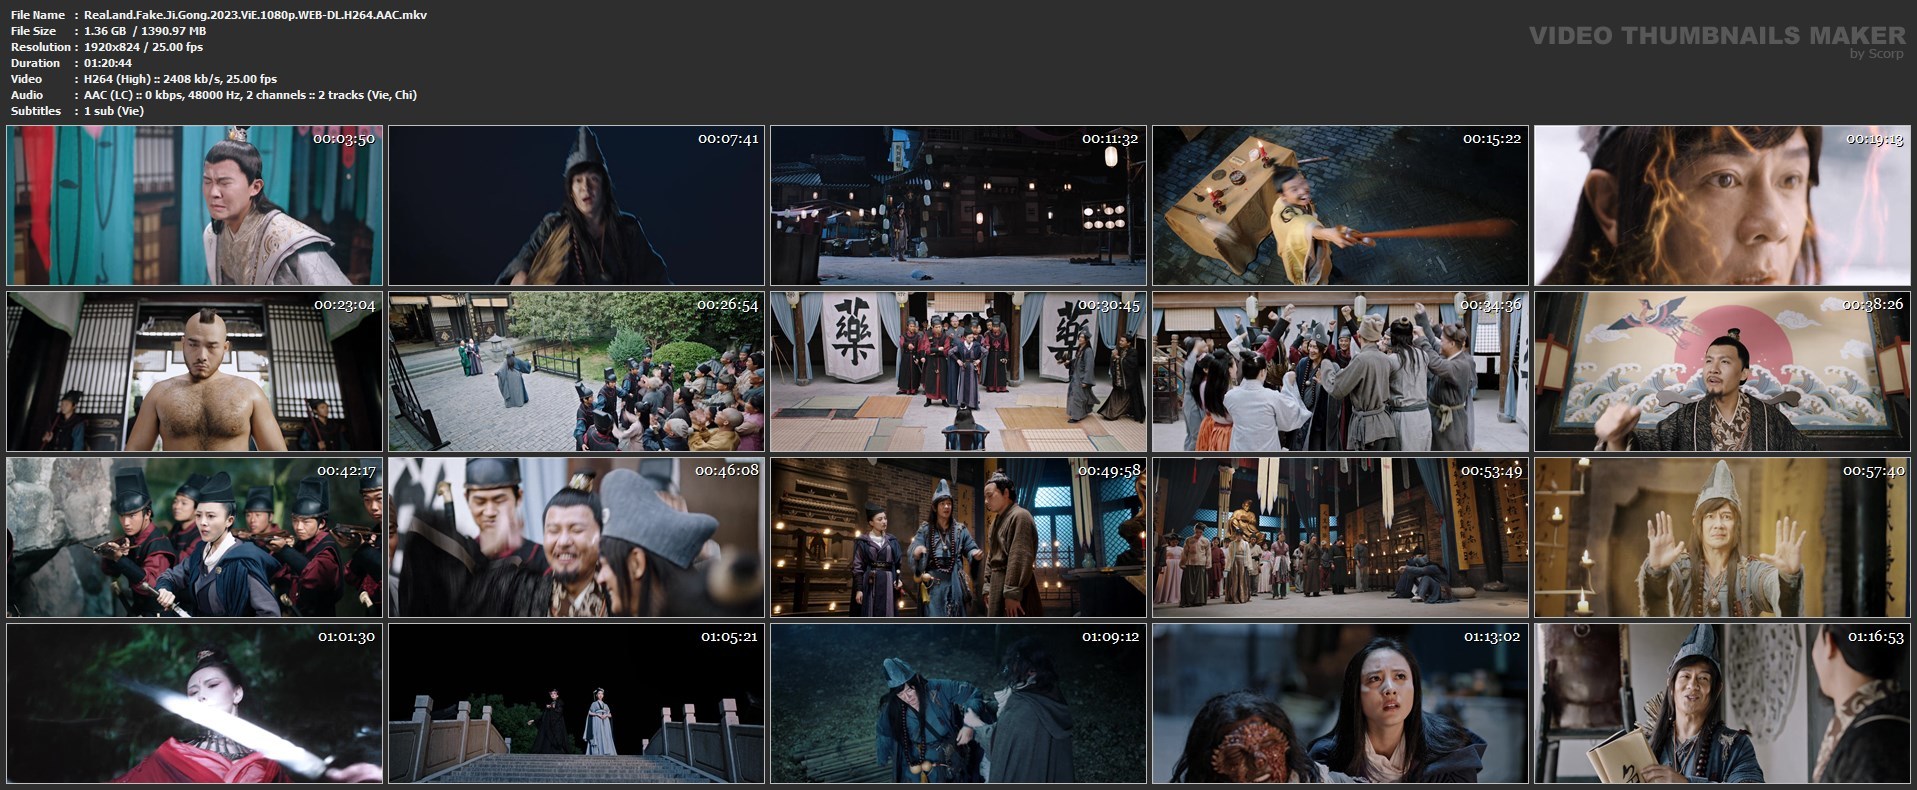
Task: Open the thumbnail at 01:09:12
Action: 958,703
